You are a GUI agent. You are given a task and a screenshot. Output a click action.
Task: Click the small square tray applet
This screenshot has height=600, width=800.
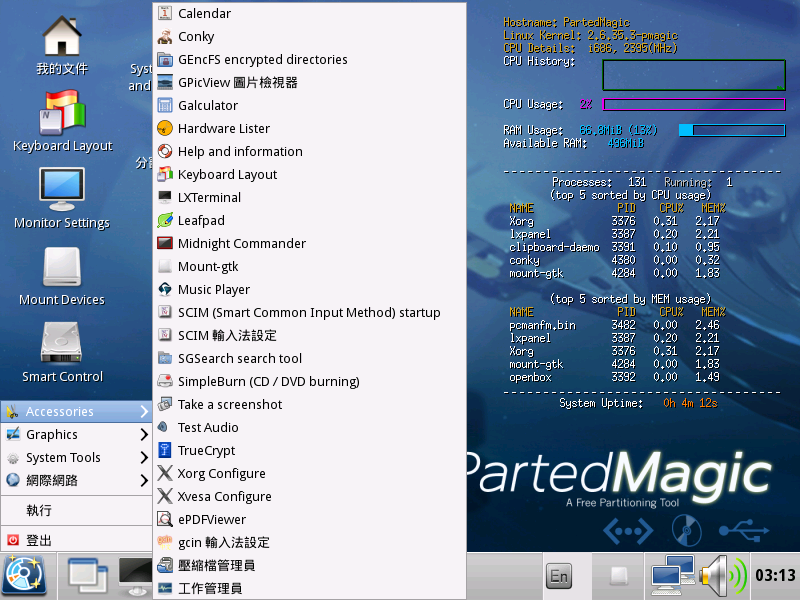pyautogui.click(x=619, y=576)
